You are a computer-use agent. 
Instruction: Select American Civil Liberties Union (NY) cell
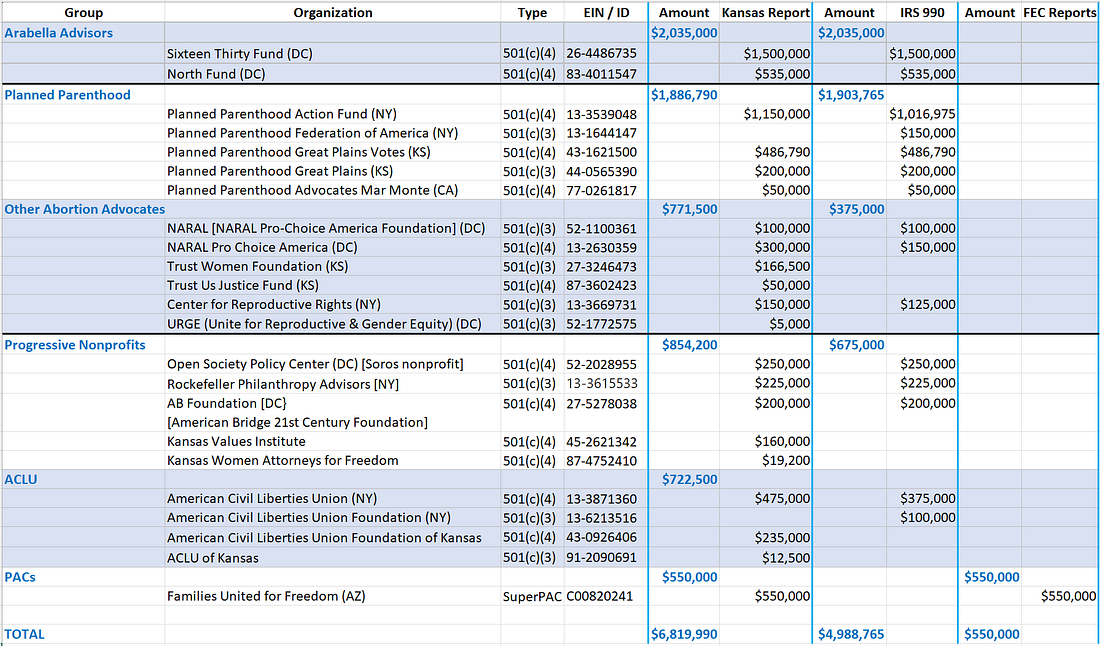pos(333,499)
